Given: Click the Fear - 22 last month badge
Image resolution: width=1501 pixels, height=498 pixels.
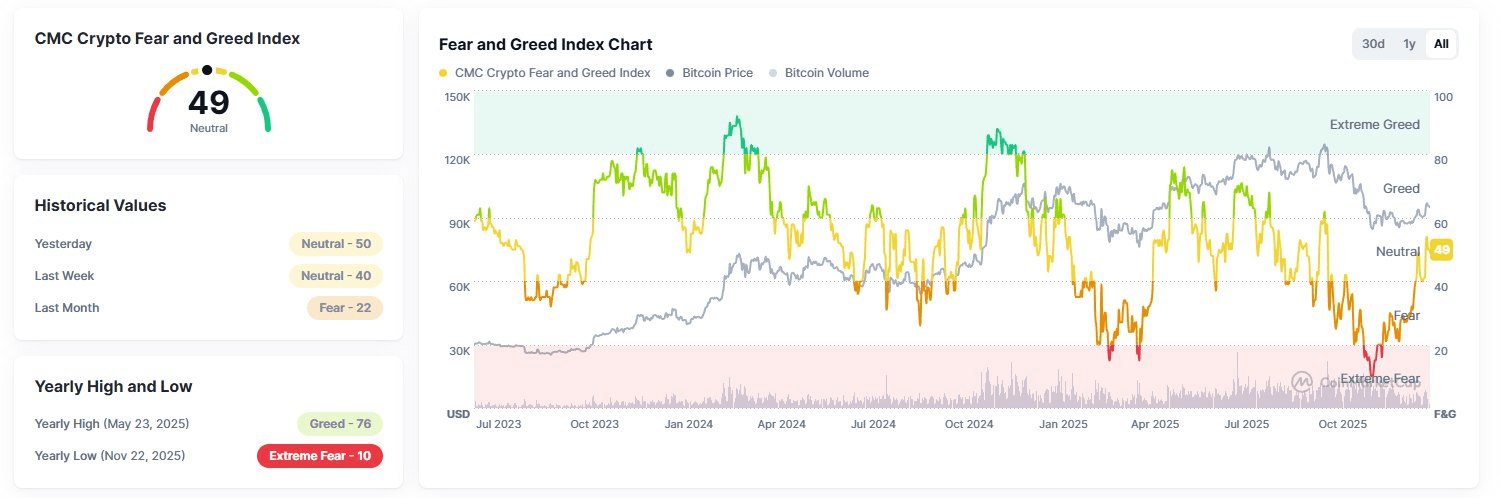Looking at the screenshot, I should 345,308.
